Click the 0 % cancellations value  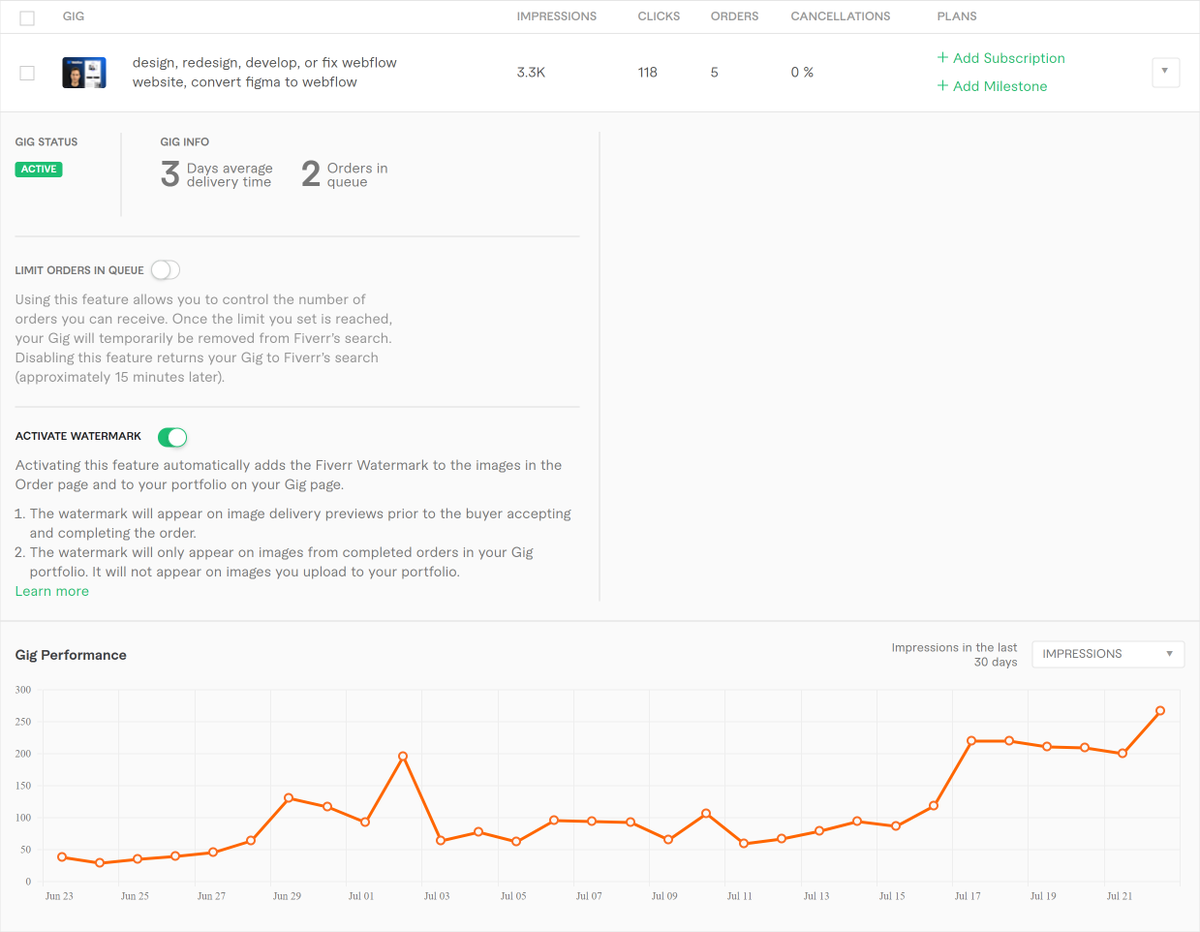tap(802, 73)
